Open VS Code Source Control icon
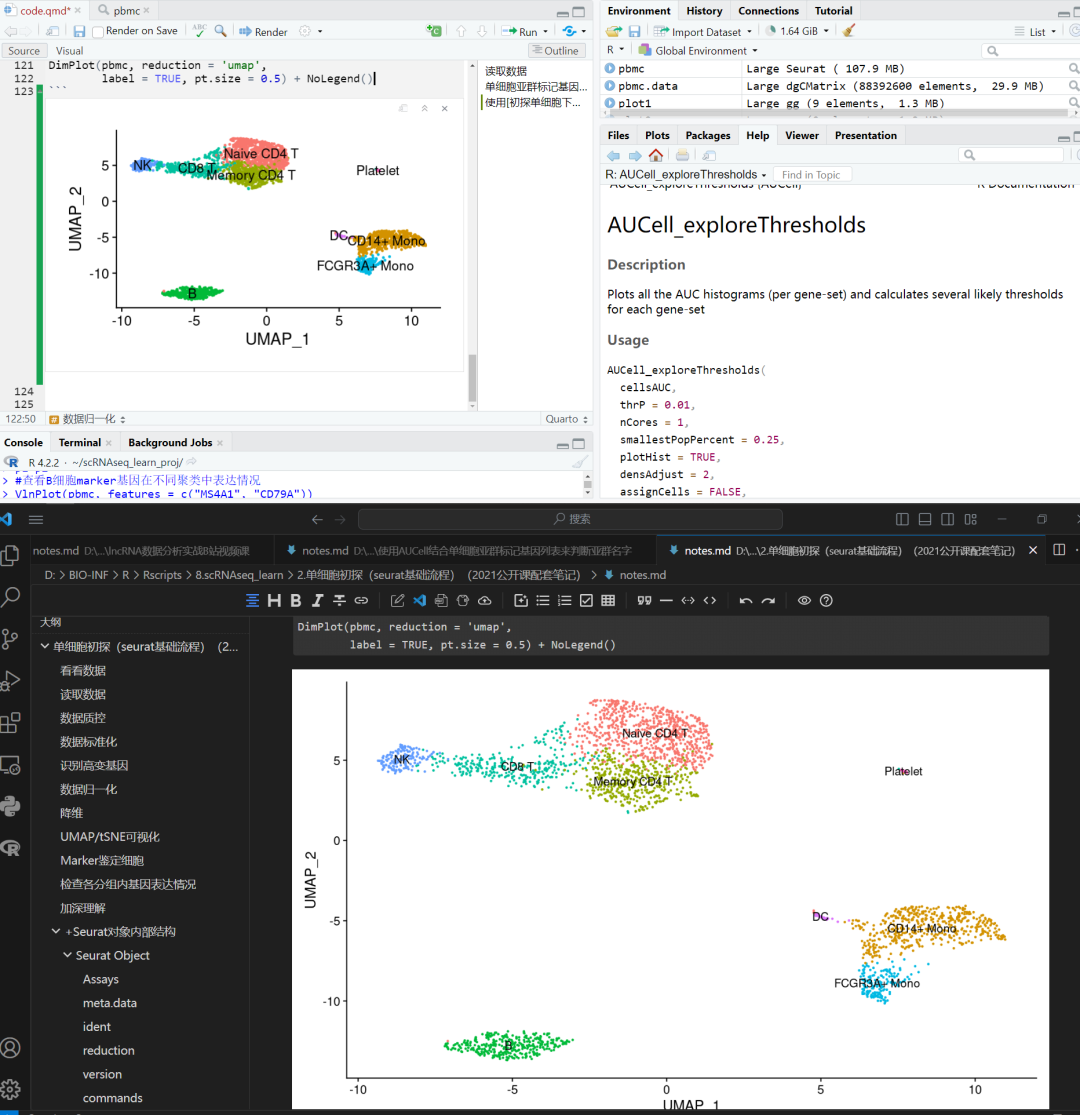This screenshot has height=1115, width=1080. click(x=11, y=639)
